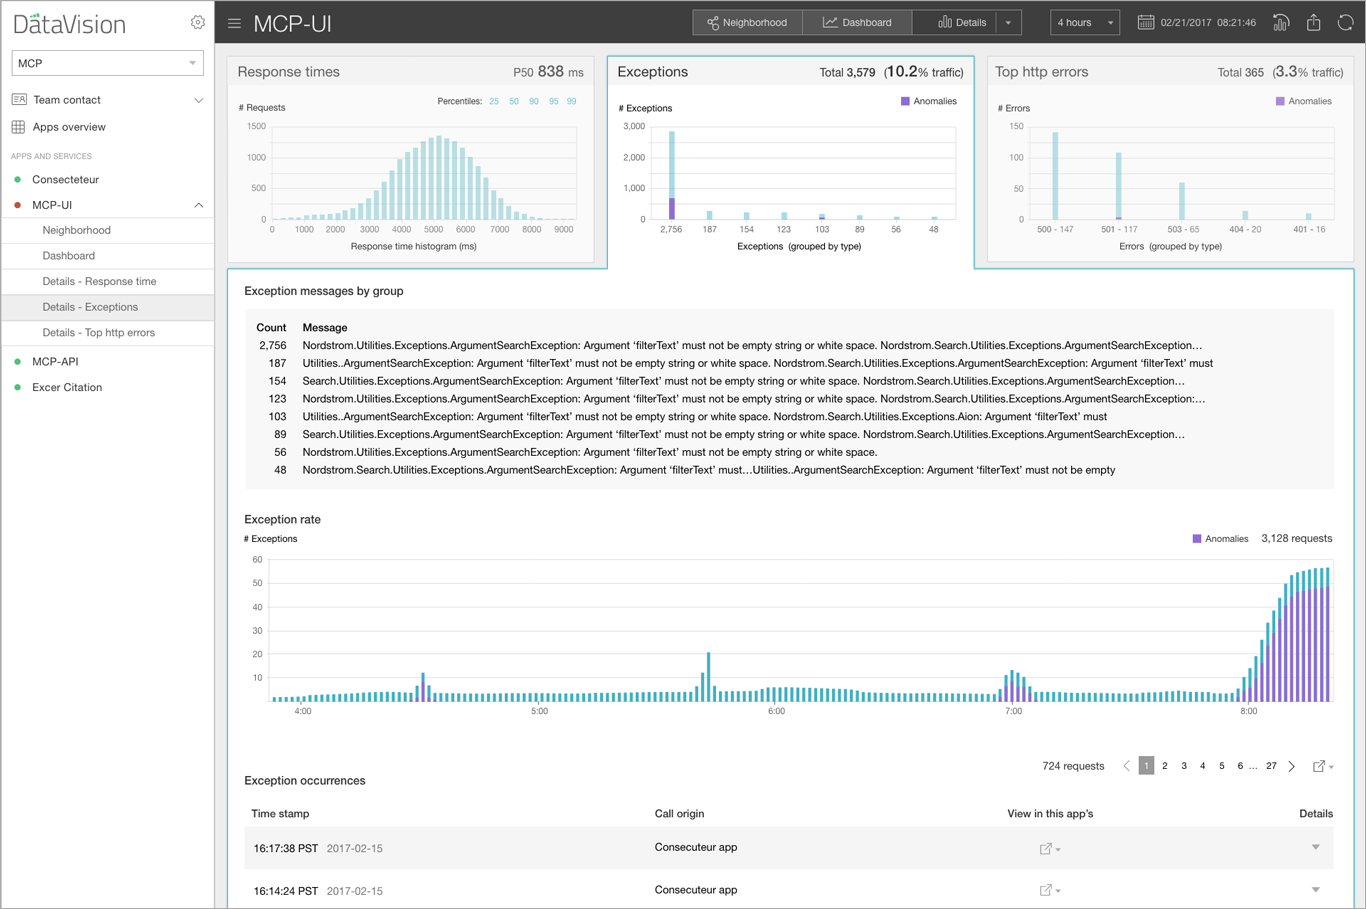This screenshot has height=909, width=1366.
Task: Open the MCP team dropdown
Action: click(107, 63)
